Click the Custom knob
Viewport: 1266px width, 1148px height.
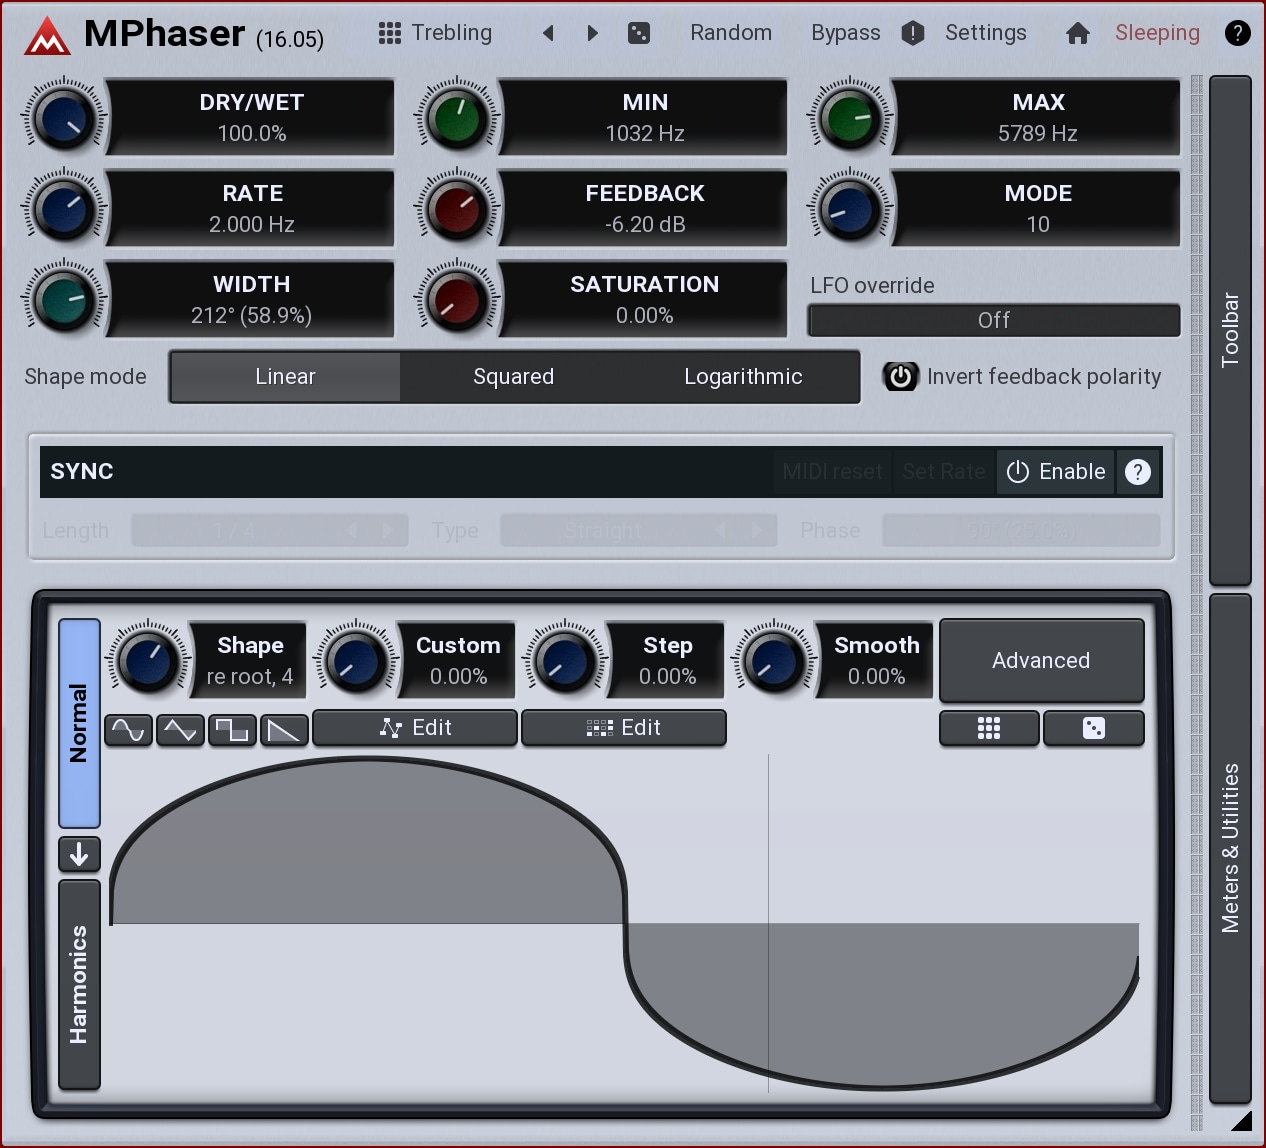pos(356,660)
